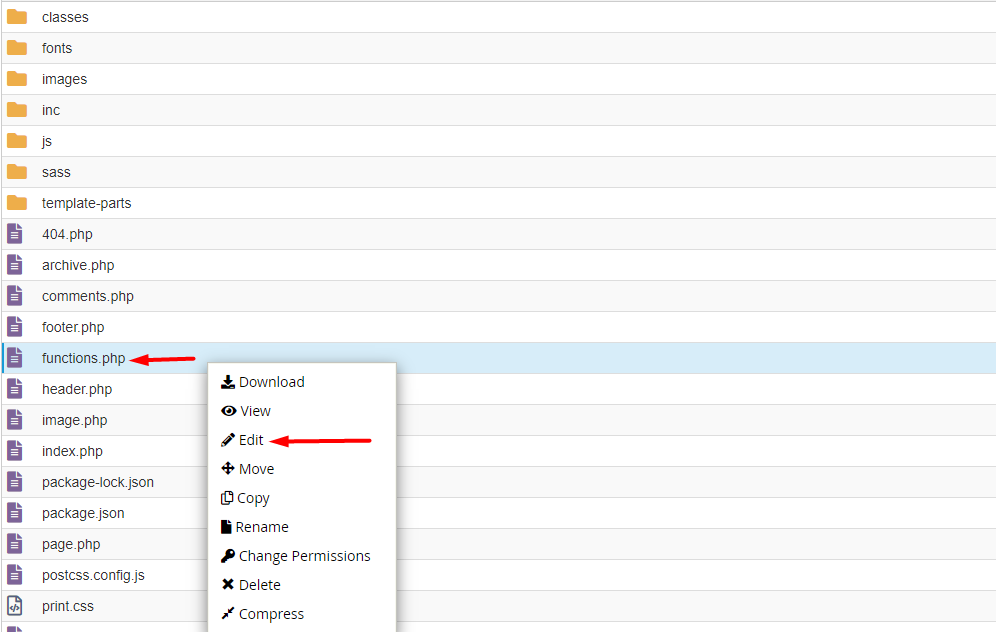996x632 pixels.
Task: Select the image.php file name
Action: [74, 420]
